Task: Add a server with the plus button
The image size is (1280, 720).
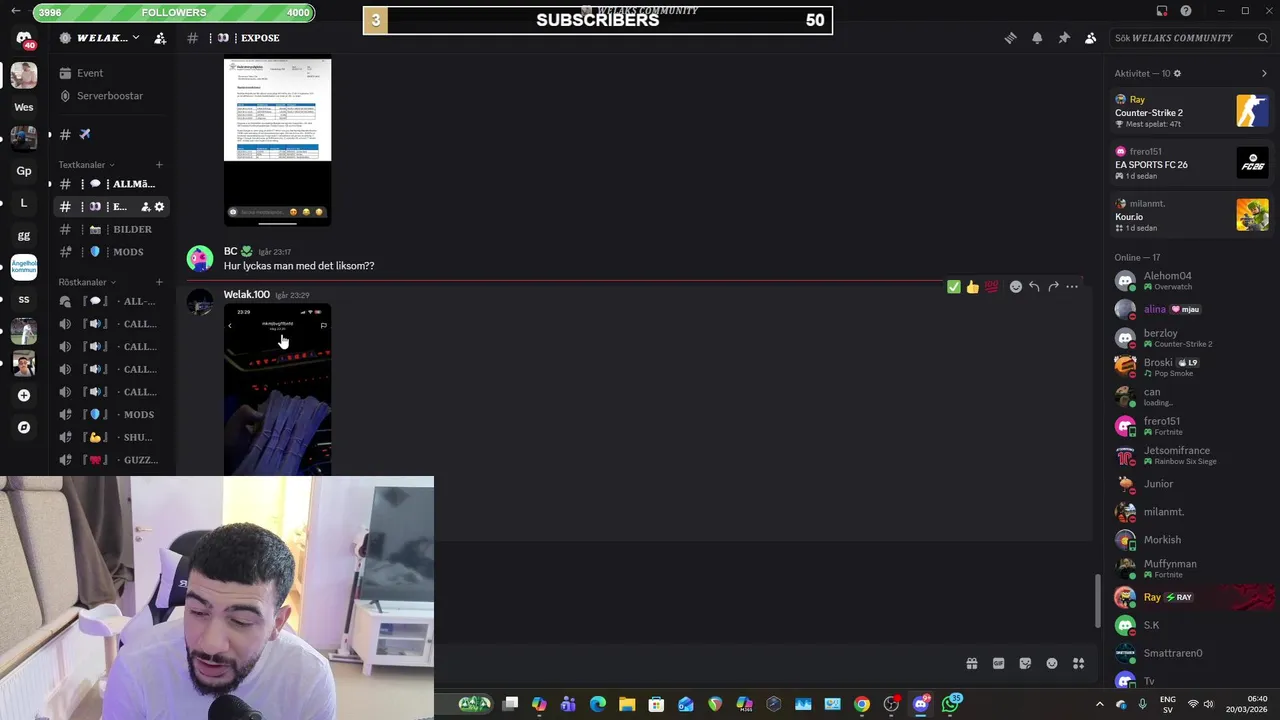Action: point(24,395)
